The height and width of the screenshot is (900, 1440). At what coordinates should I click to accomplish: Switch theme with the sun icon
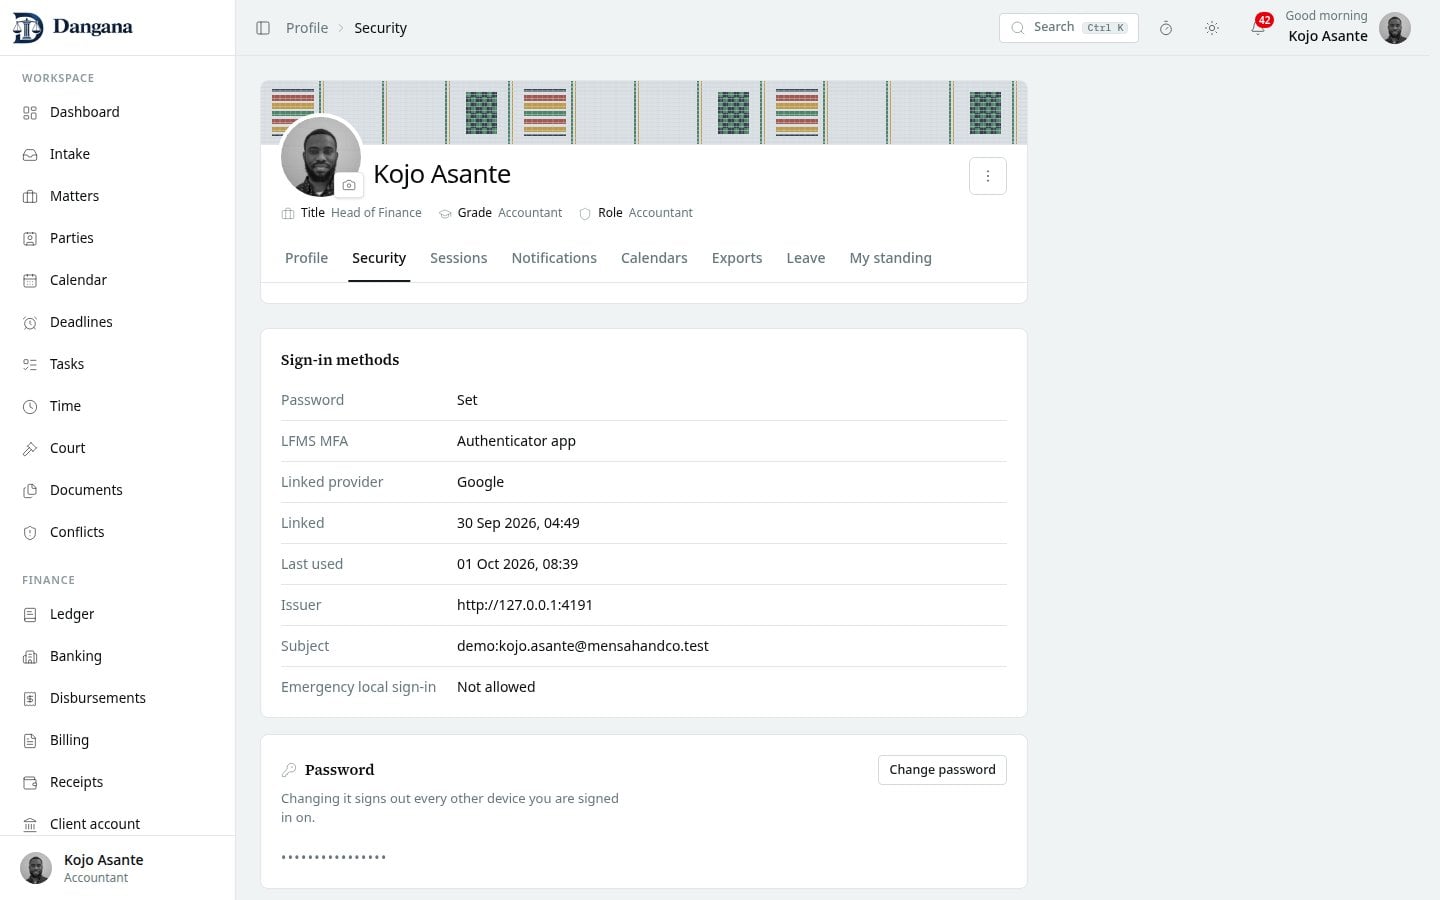pyautogui.click(x=1212, y=28)
